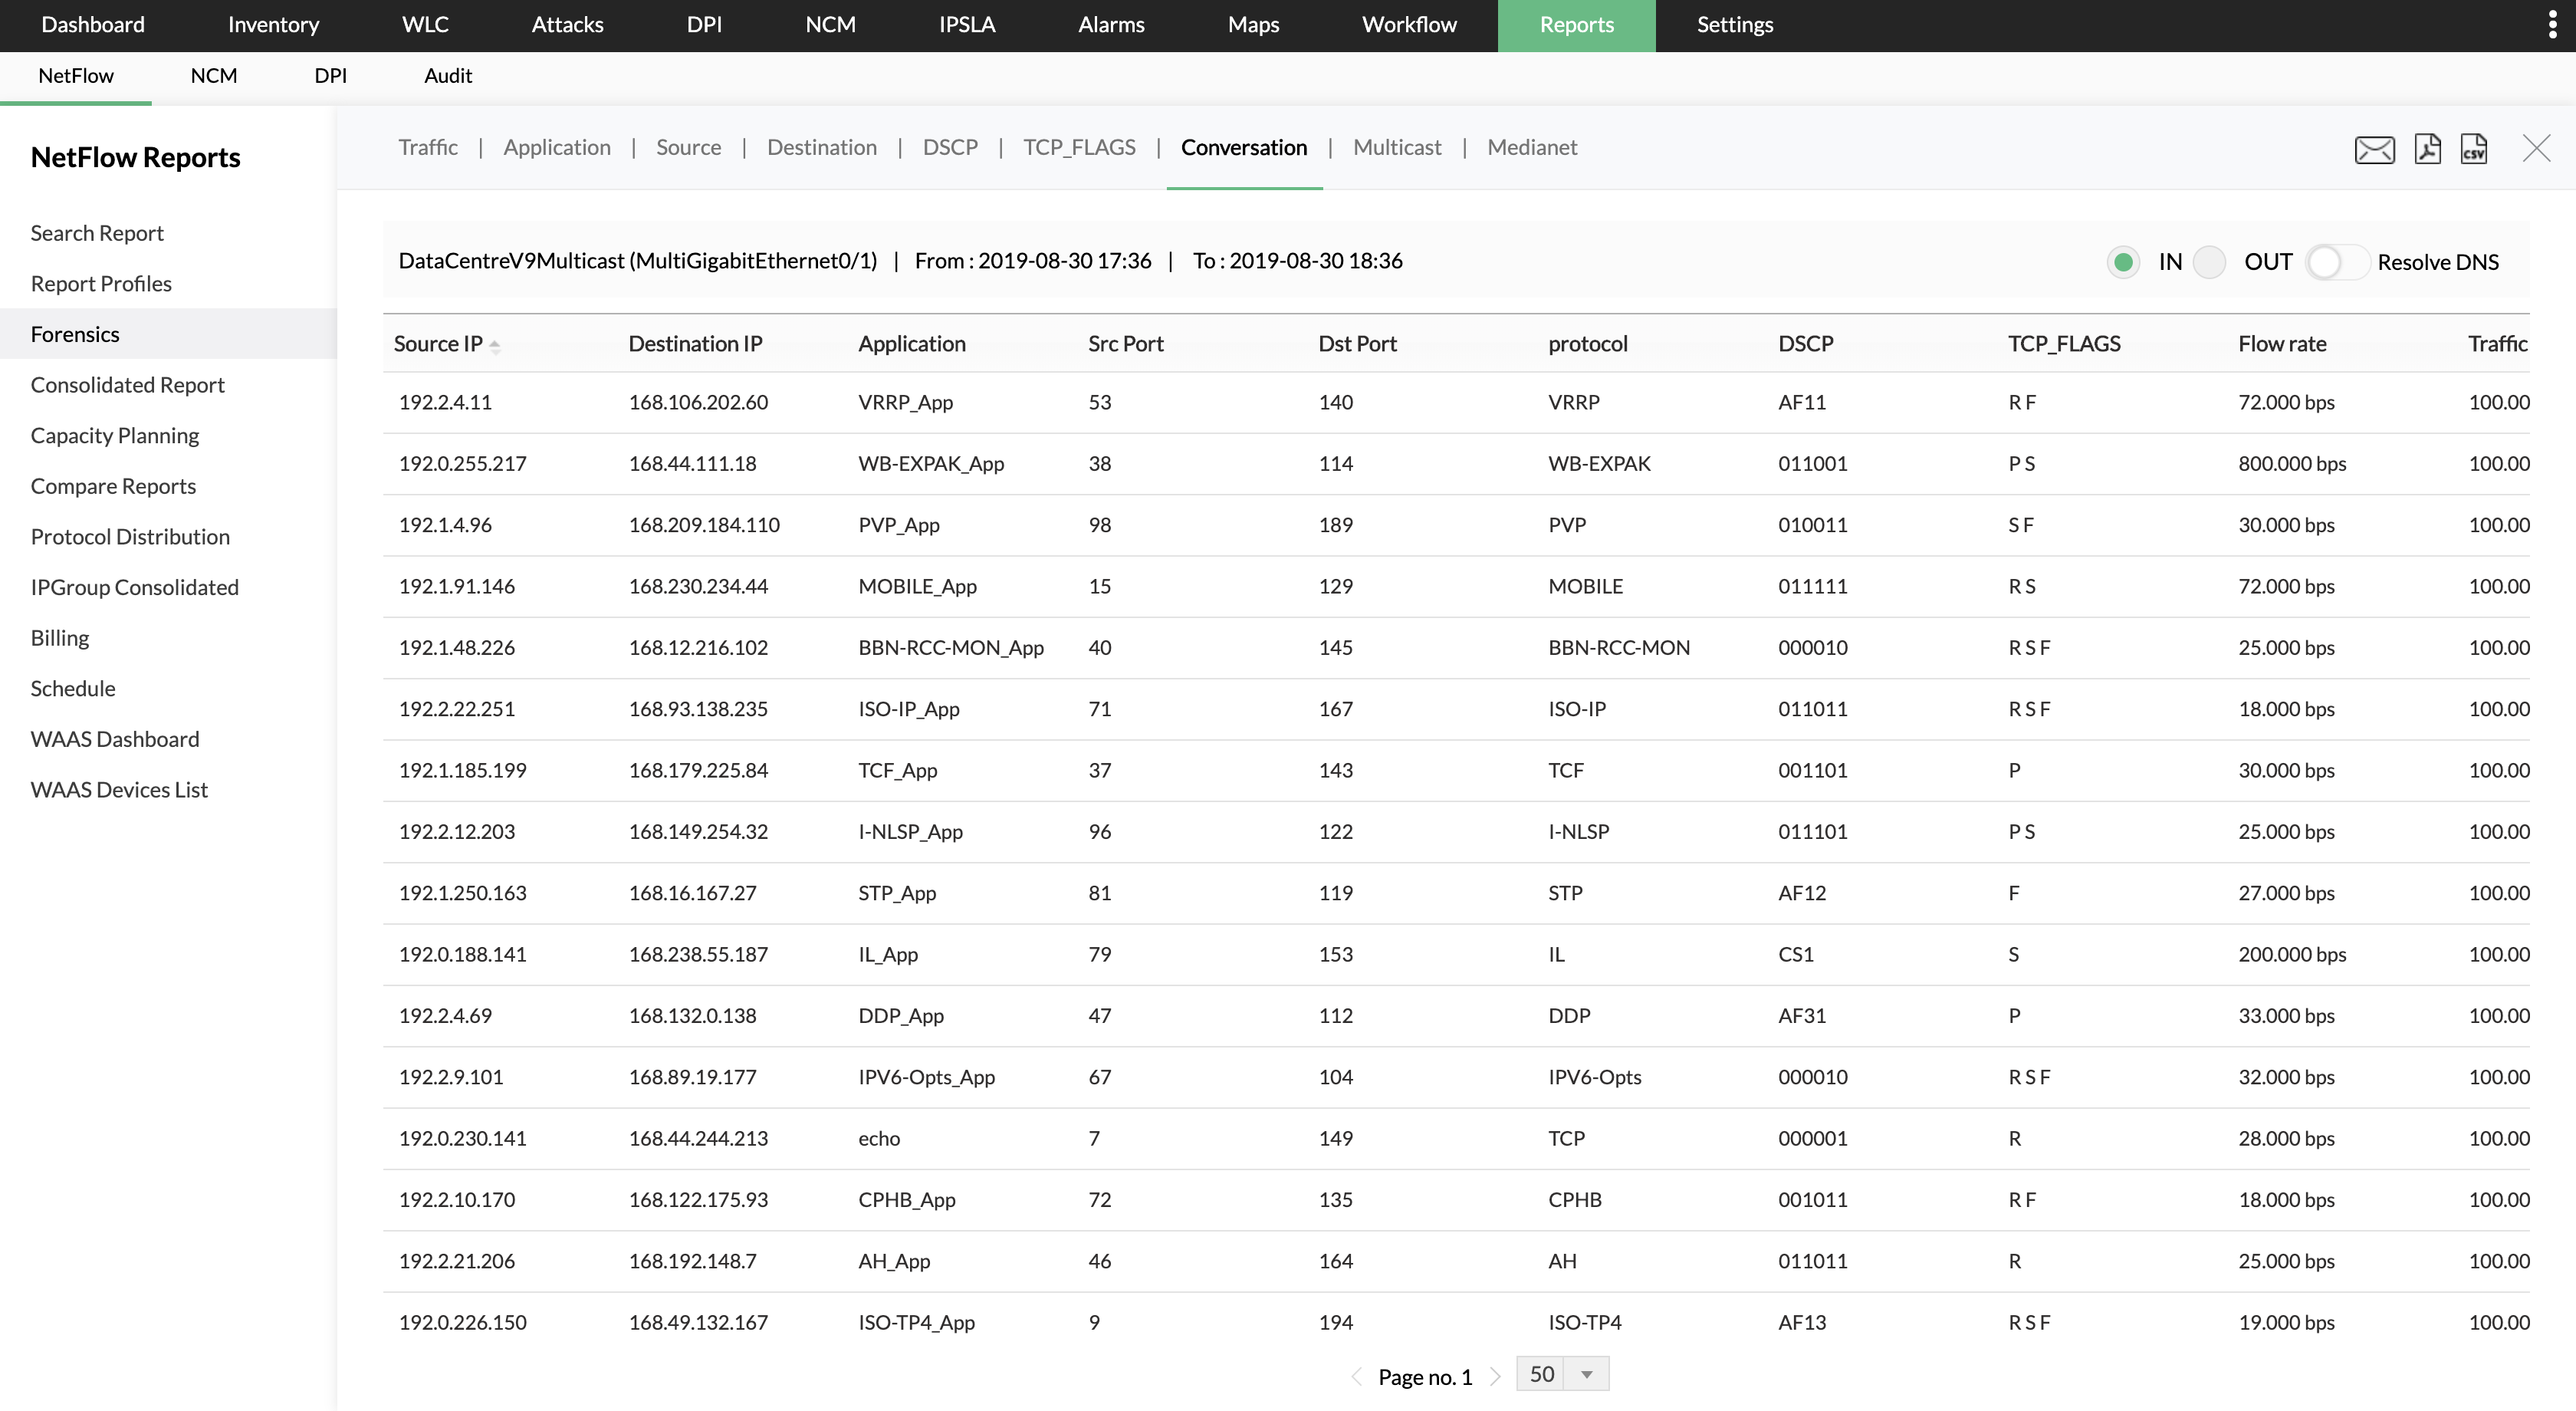Close the report with the X icon
2576x1411 pixels.
(x=2536, y=148)
